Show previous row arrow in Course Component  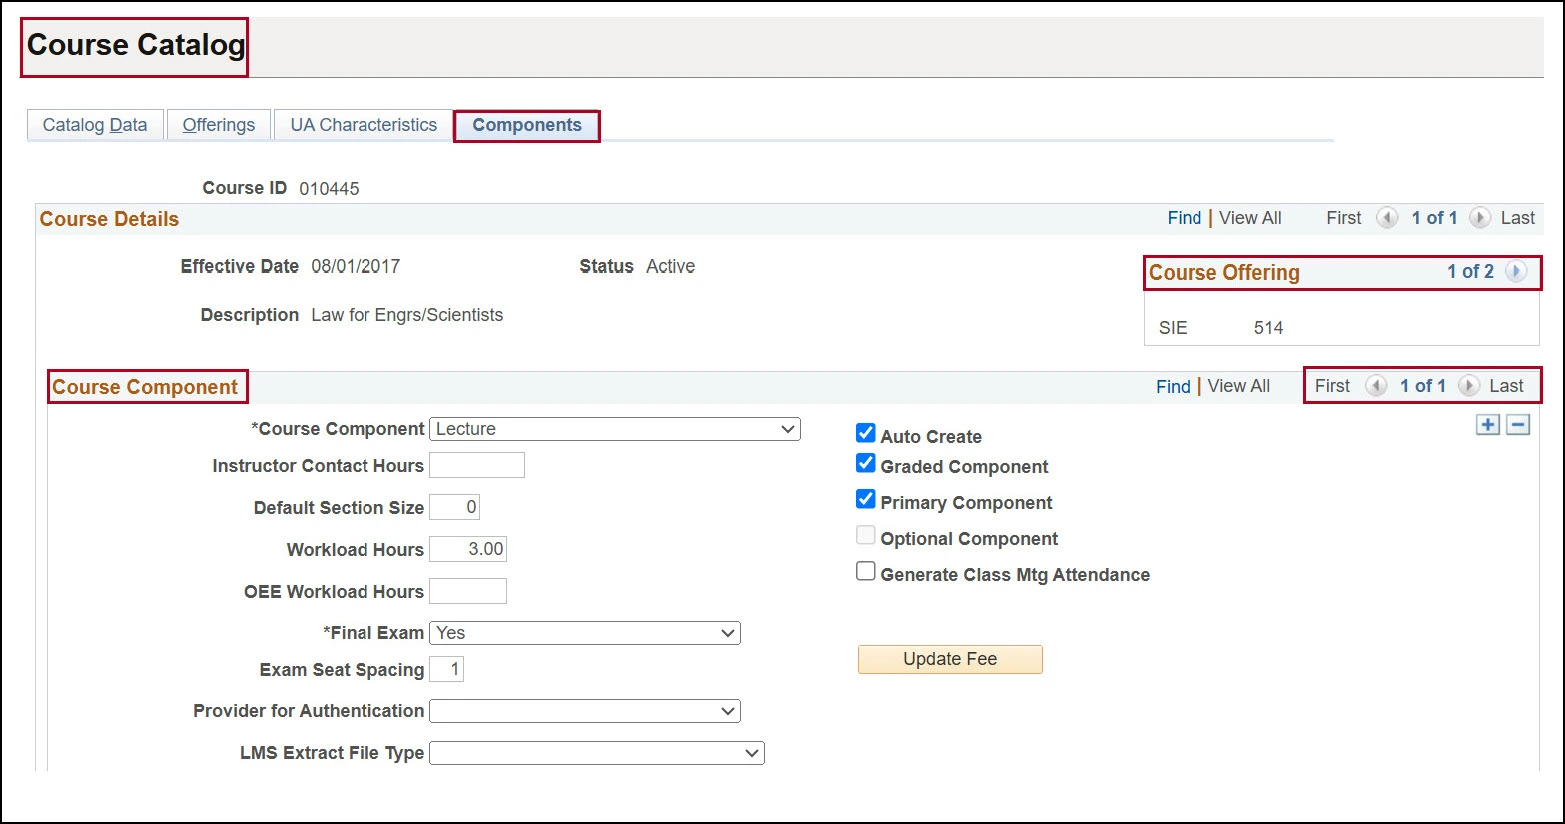click(x=1376, y=386)
